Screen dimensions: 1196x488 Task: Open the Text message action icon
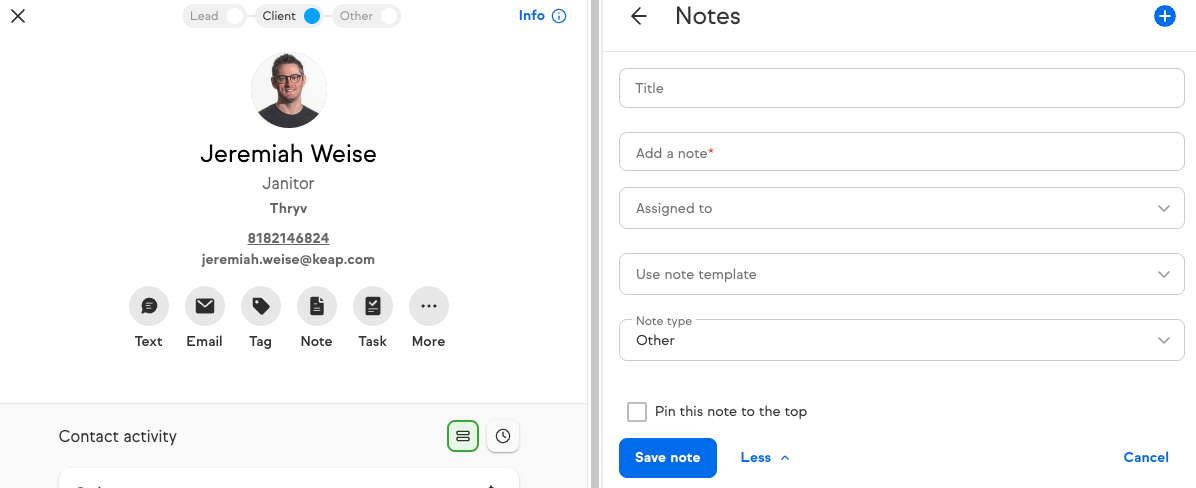[149, 307]
